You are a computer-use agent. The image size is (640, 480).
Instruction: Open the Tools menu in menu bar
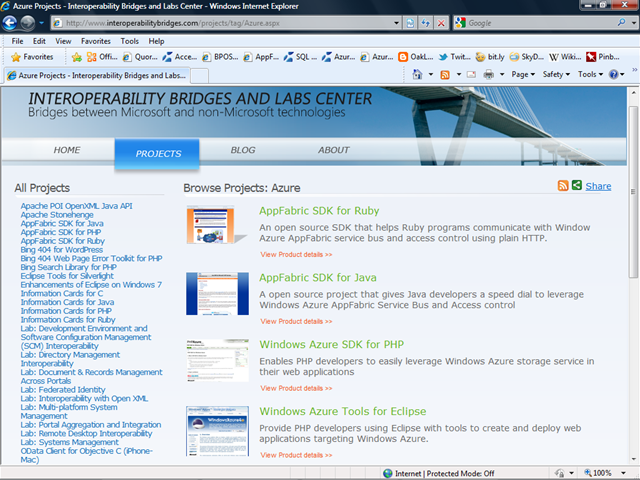tap(129, 41)
